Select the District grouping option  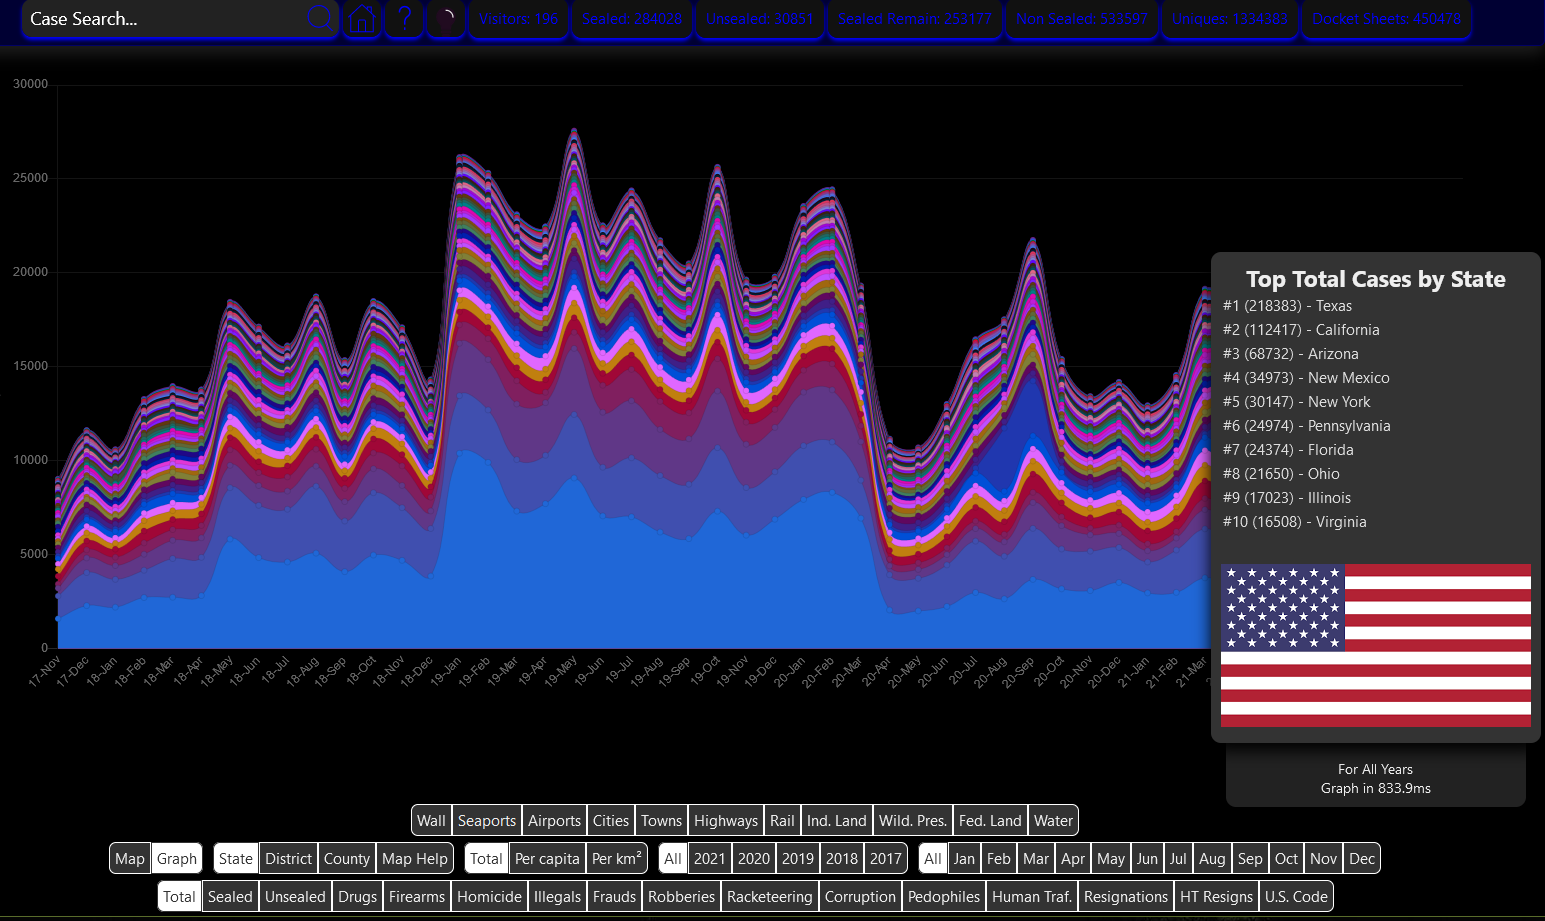289,858
